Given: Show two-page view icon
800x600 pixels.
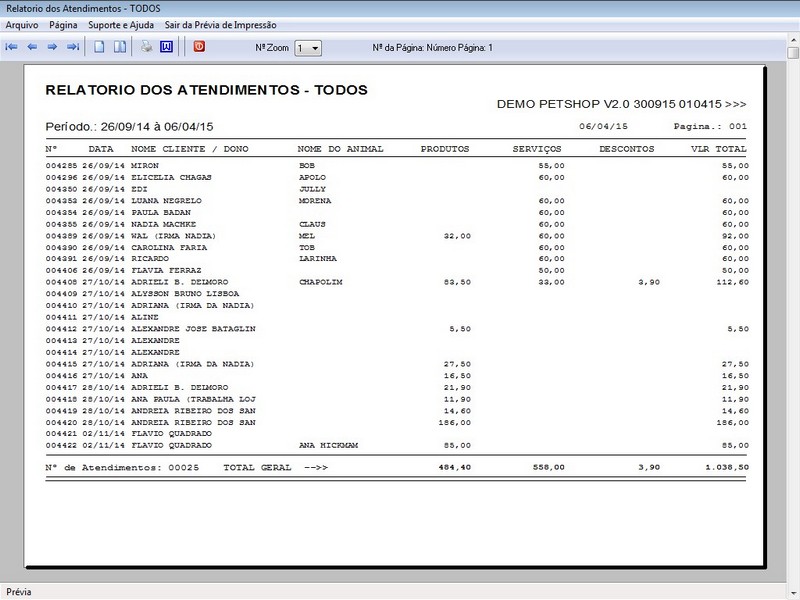Looking at the screenshot, I should pyautogui.click(x=120, y=47).
